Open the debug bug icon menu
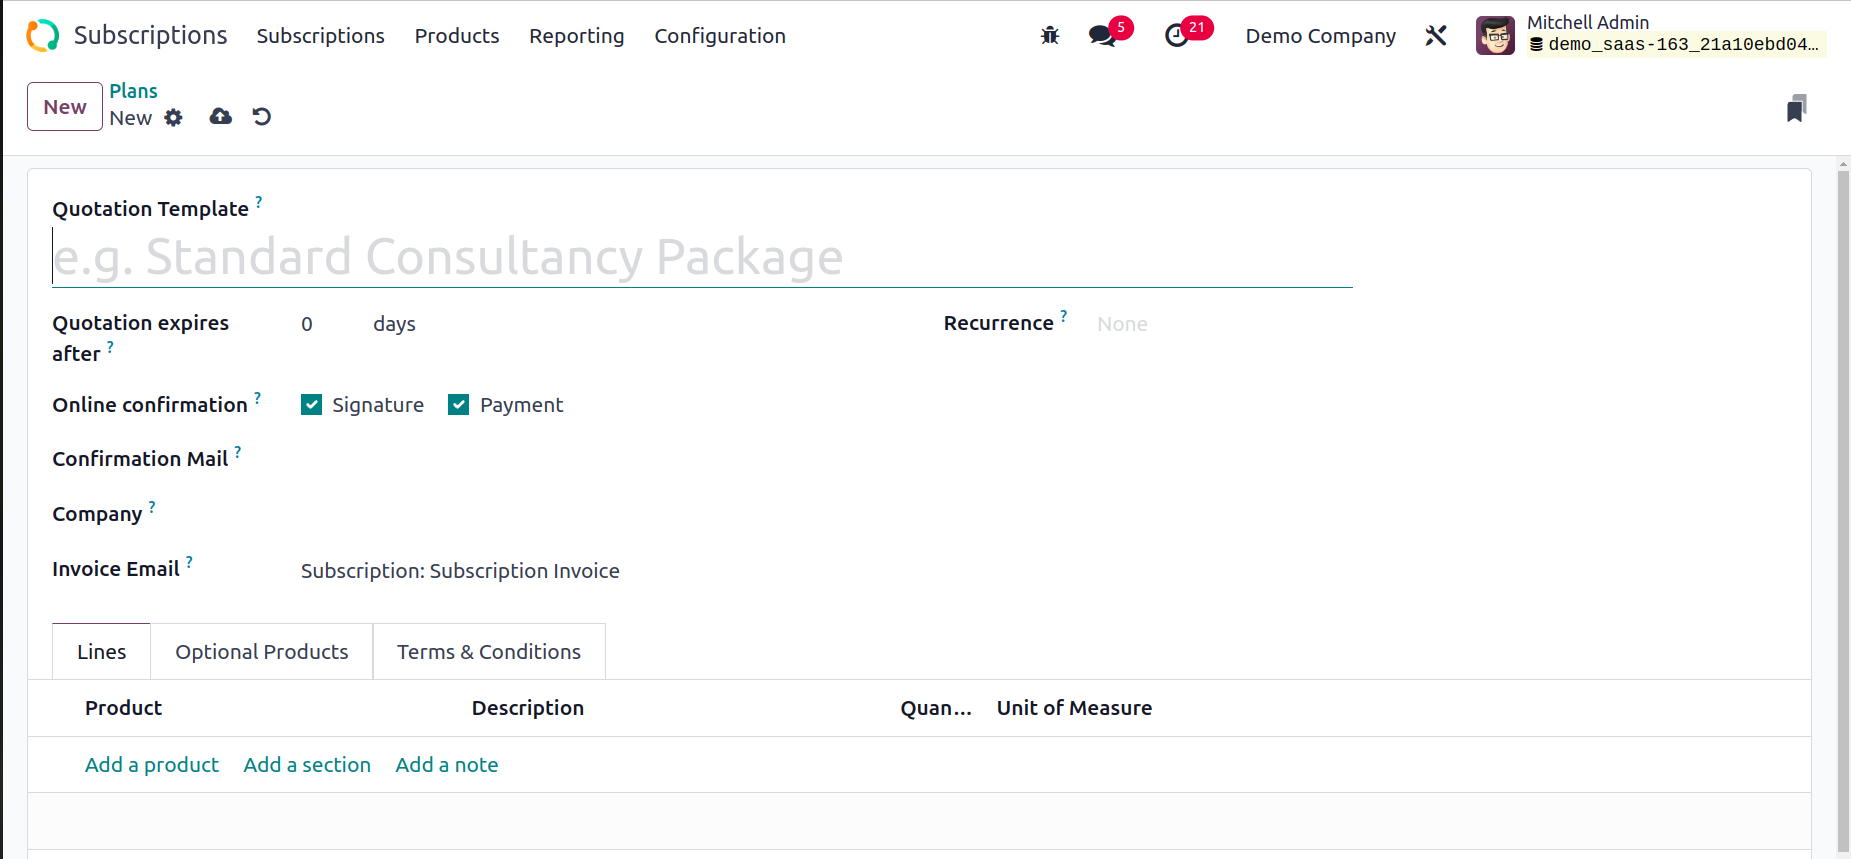This screenshot has width=1851, height=859. 1049,36
